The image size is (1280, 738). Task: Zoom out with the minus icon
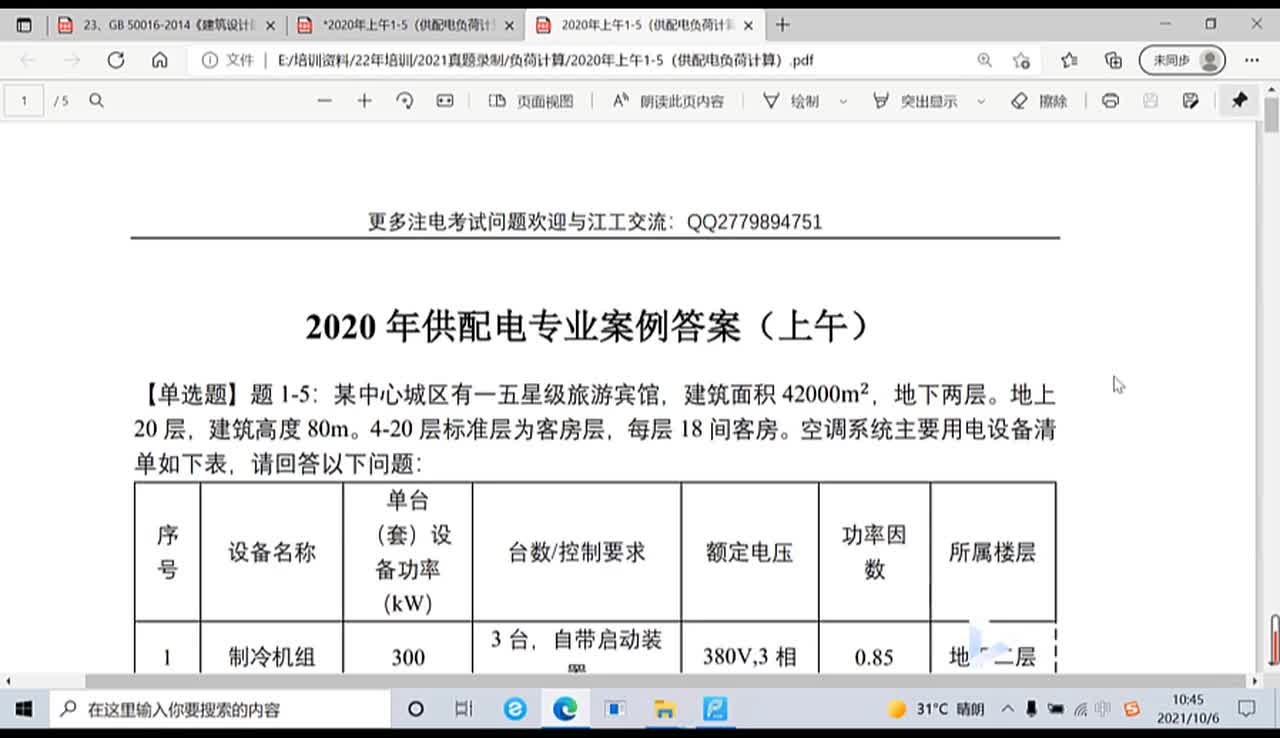324,101
